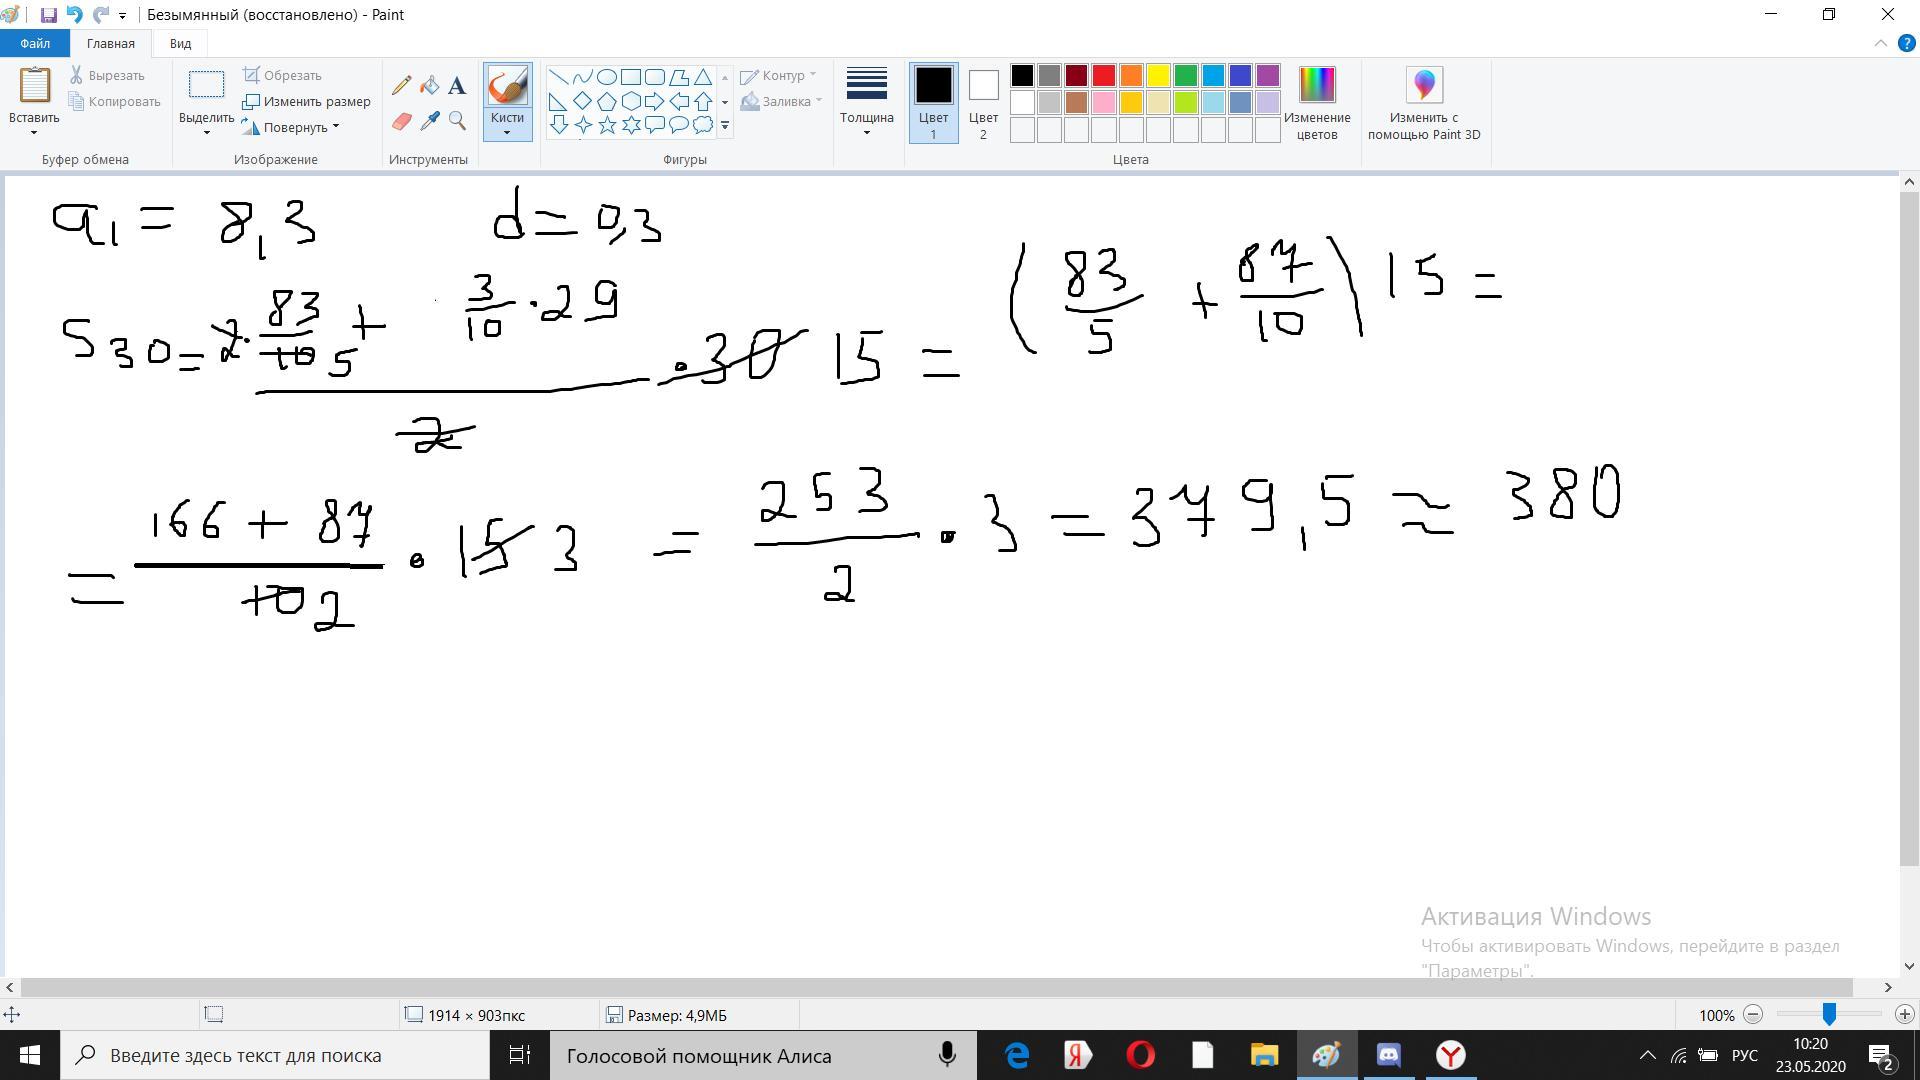Viewport: 1920px width, 1080px height.
Task: Click the zoom slider handle
Action: [x=1829, y=1014]
